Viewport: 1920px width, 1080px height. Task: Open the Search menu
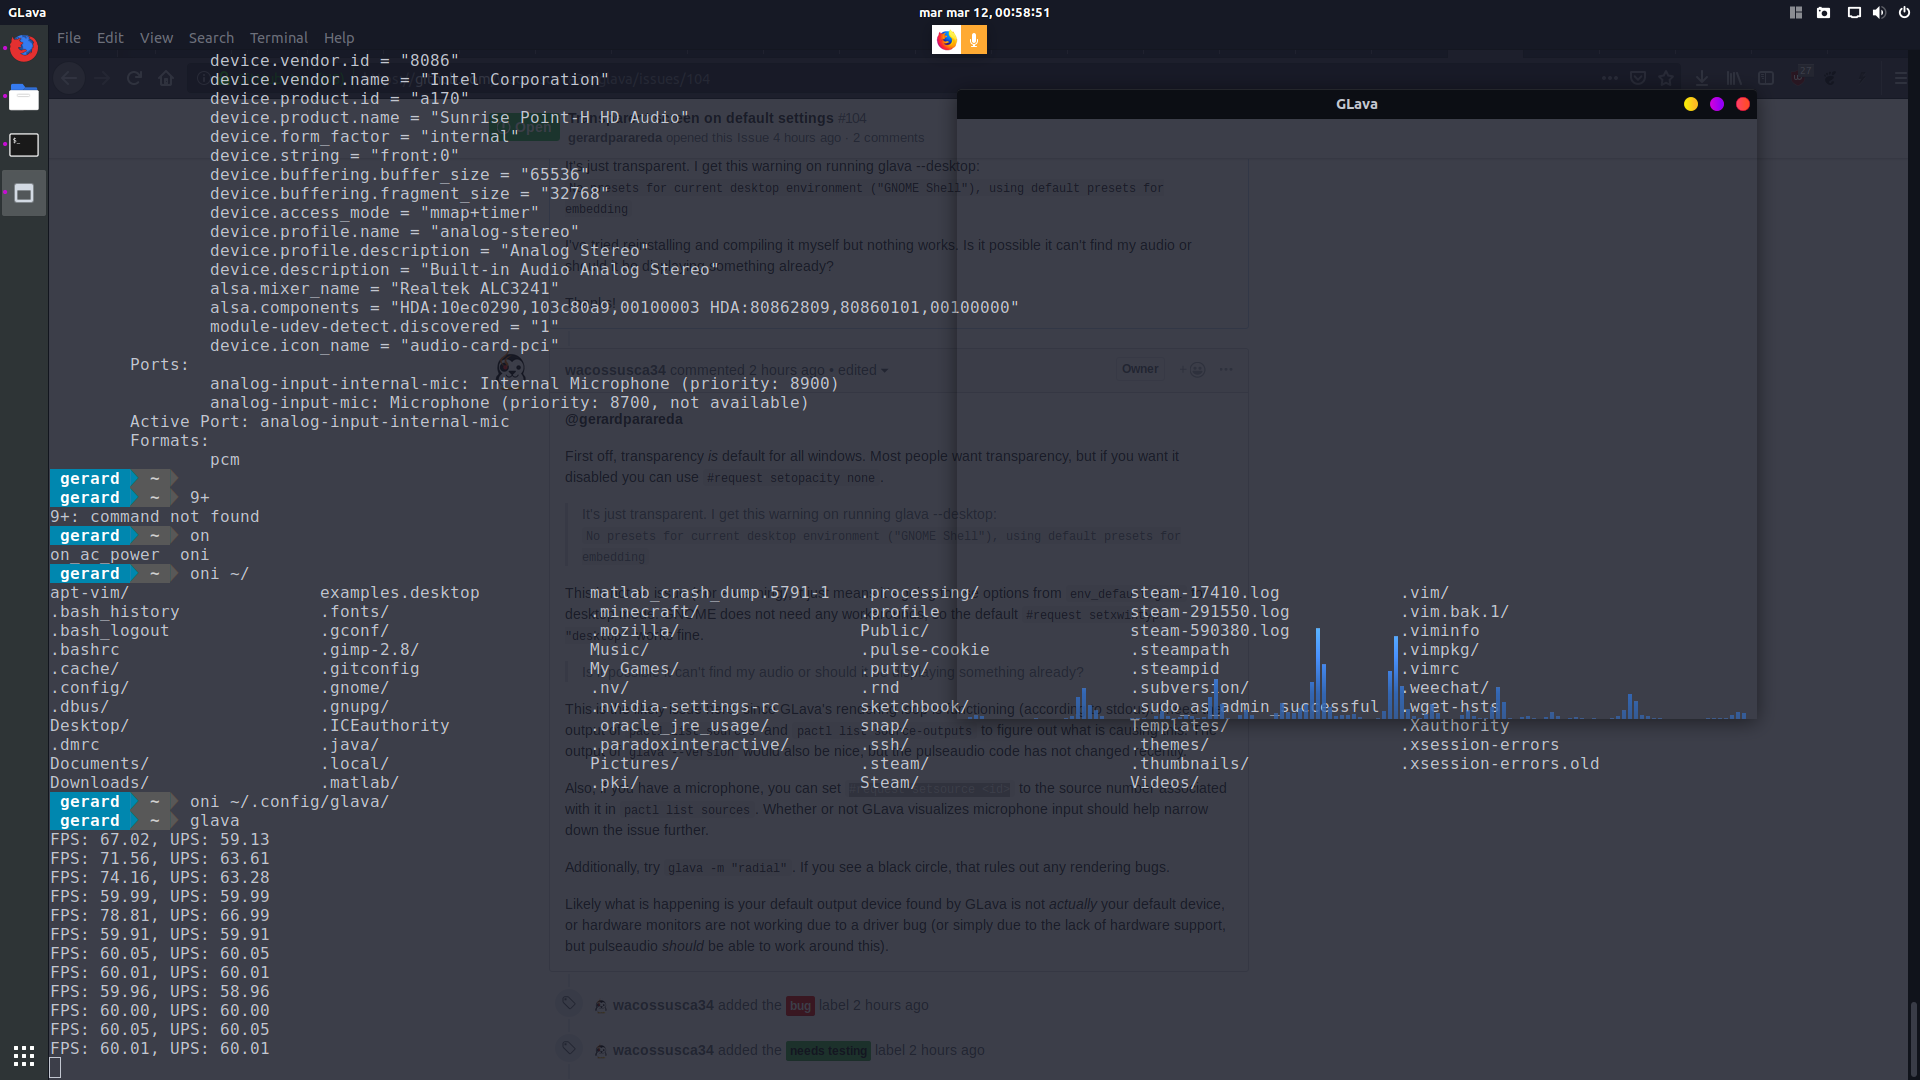pyautogui.click(x=211, y=37)
